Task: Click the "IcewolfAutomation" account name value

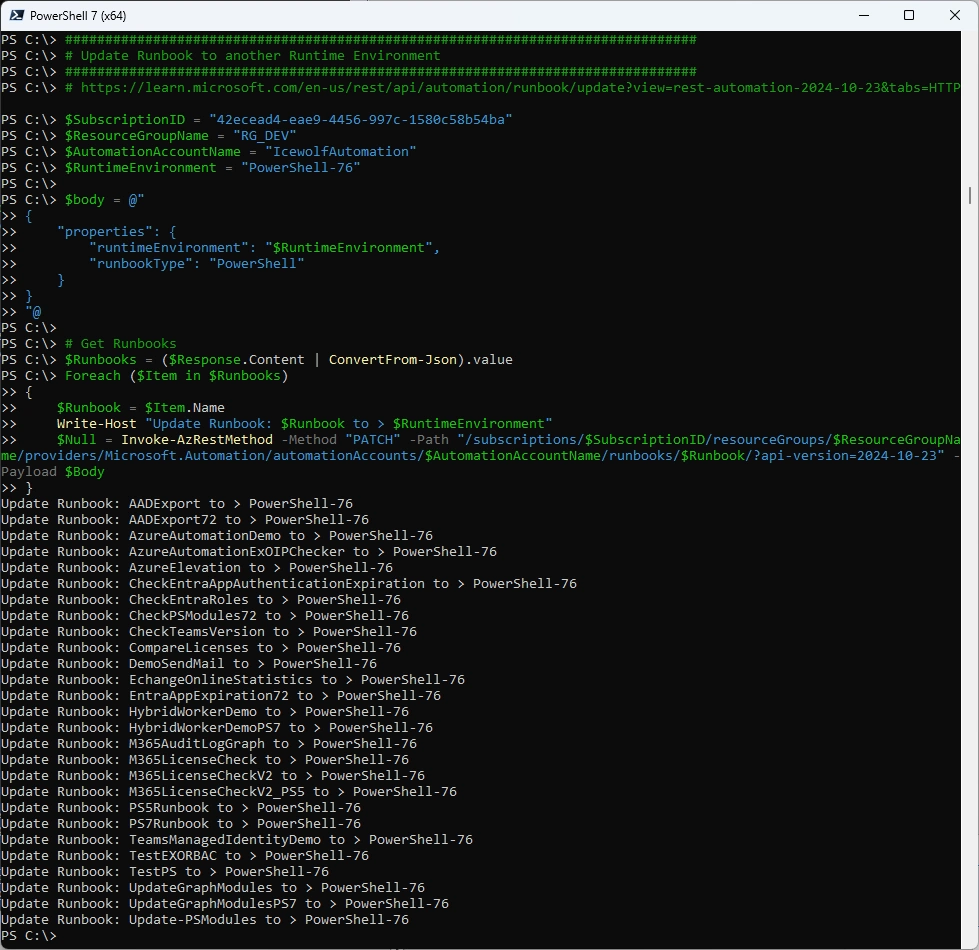Action: coord(340,152)
